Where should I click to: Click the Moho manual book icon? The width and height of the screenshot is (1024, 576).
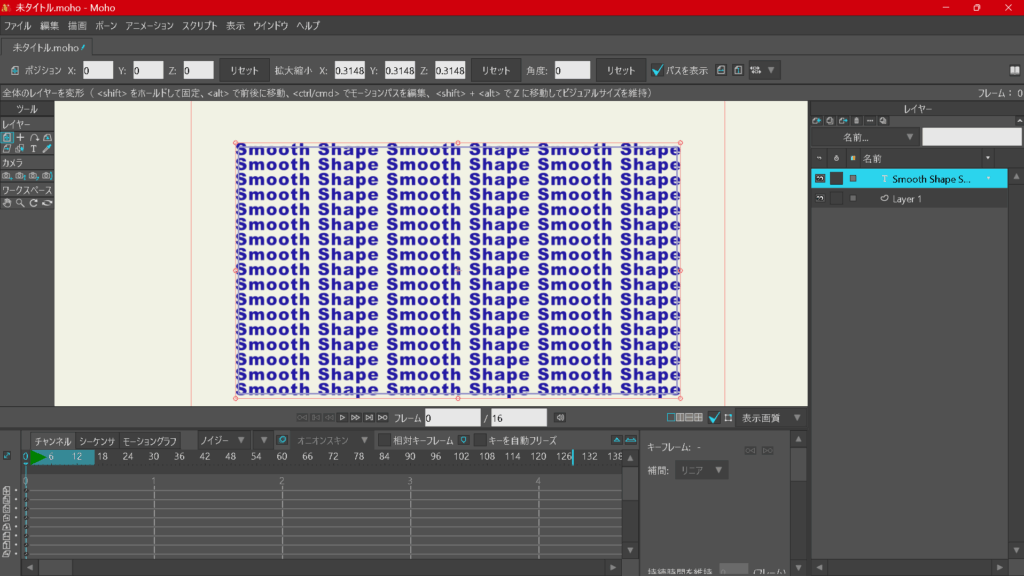point(1015,71)
